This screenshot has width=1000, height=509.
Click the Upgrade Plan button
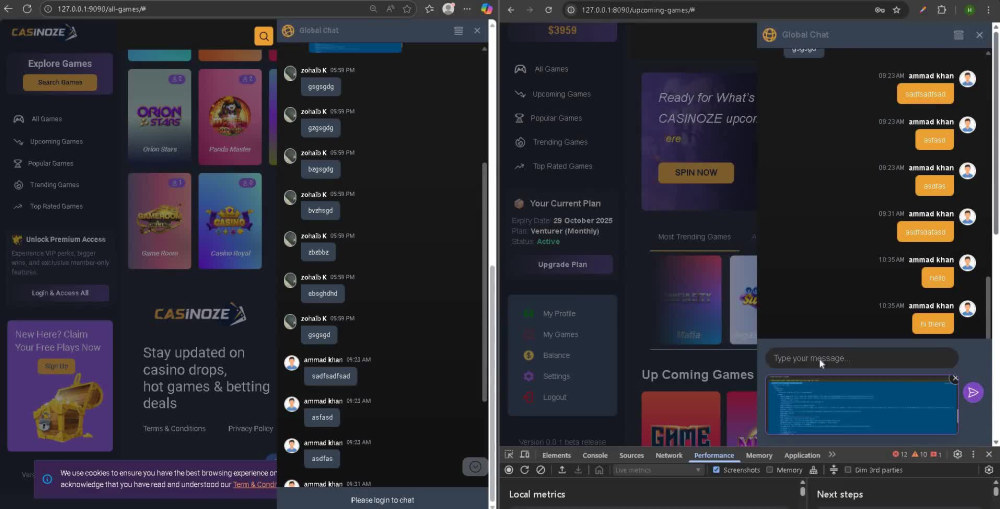tap(562, 264)
